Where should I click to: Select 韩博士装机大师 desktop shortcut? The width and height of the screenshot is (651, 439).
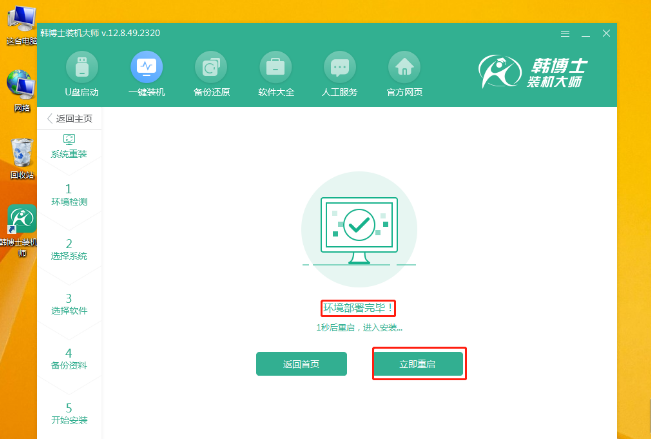click(22, 231)
